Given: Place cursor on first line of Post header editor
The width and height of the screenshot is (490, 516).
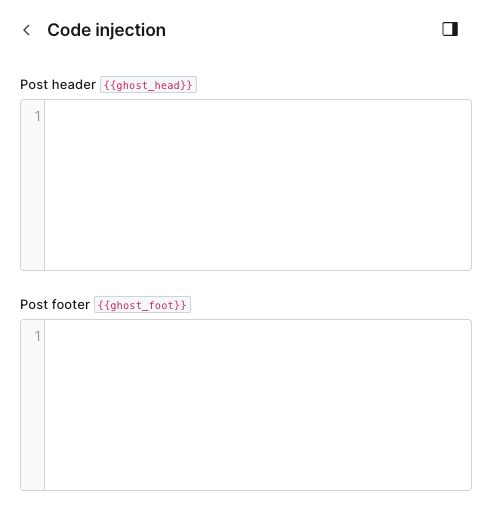Looking at the screenshot, I should click(x=258, y=116).
